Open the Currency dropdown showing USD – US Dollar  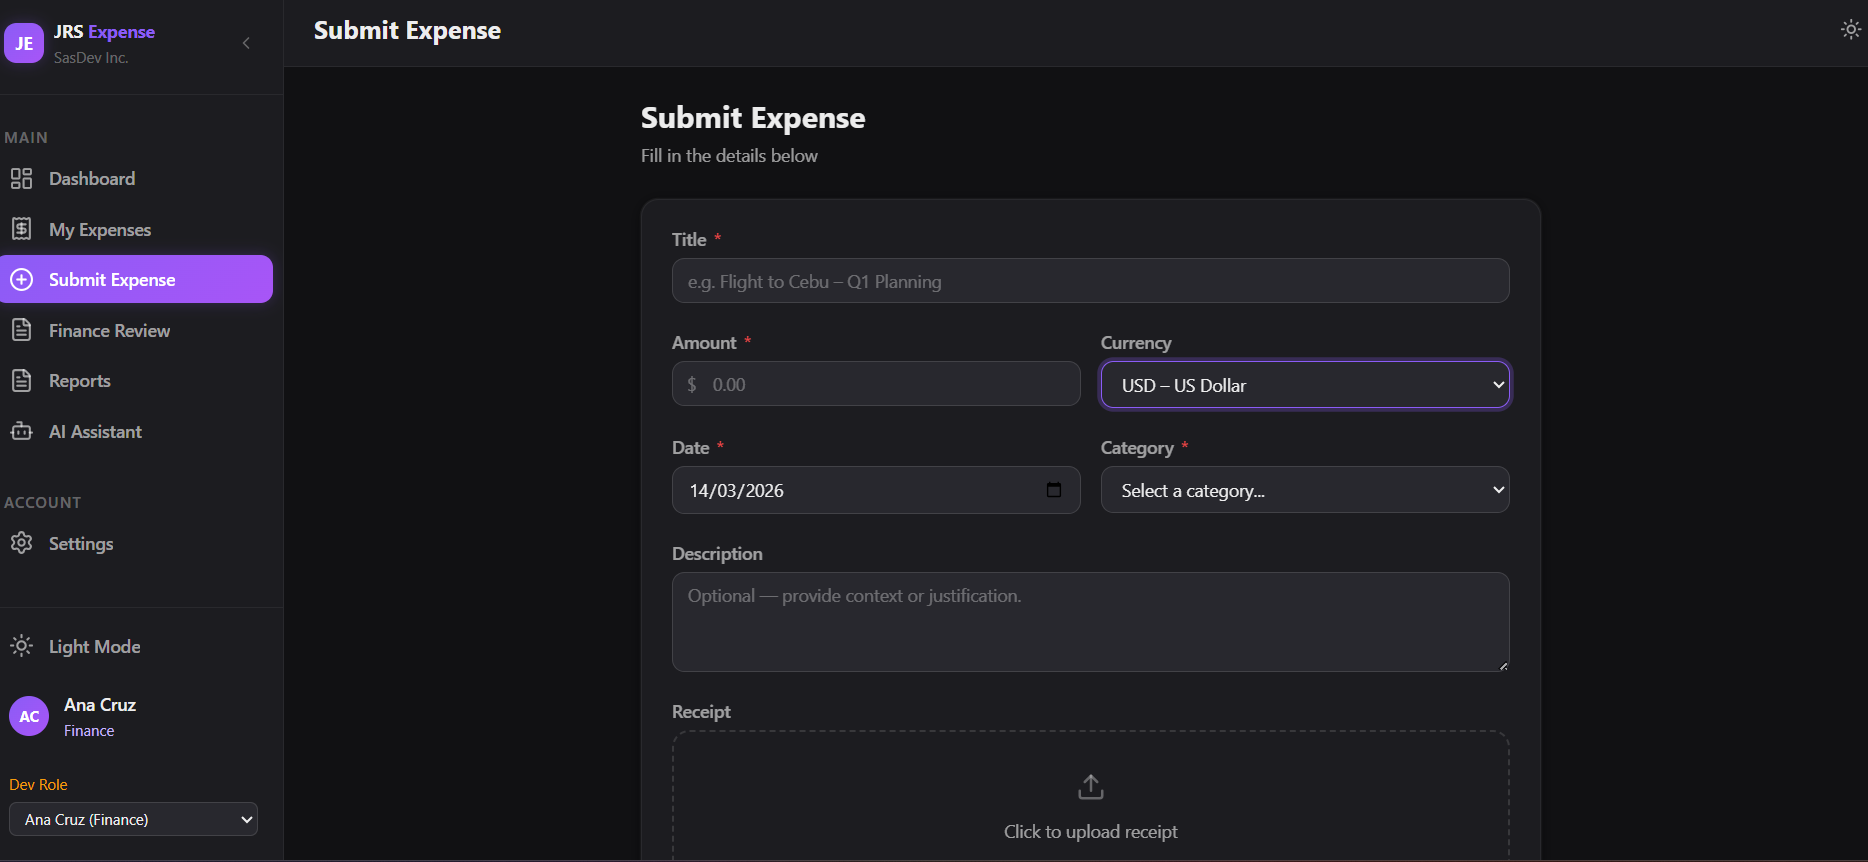pos(1305,385)
